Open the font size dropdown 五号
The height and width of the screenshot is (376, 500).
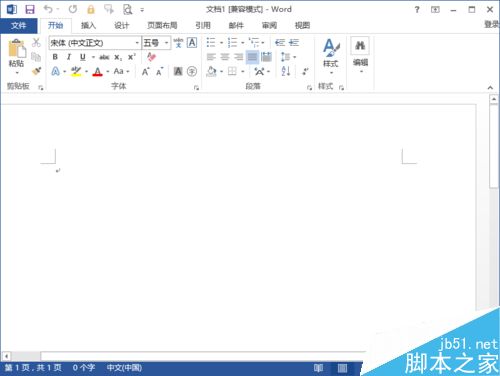pyautogui.click(x=166, y=43)
